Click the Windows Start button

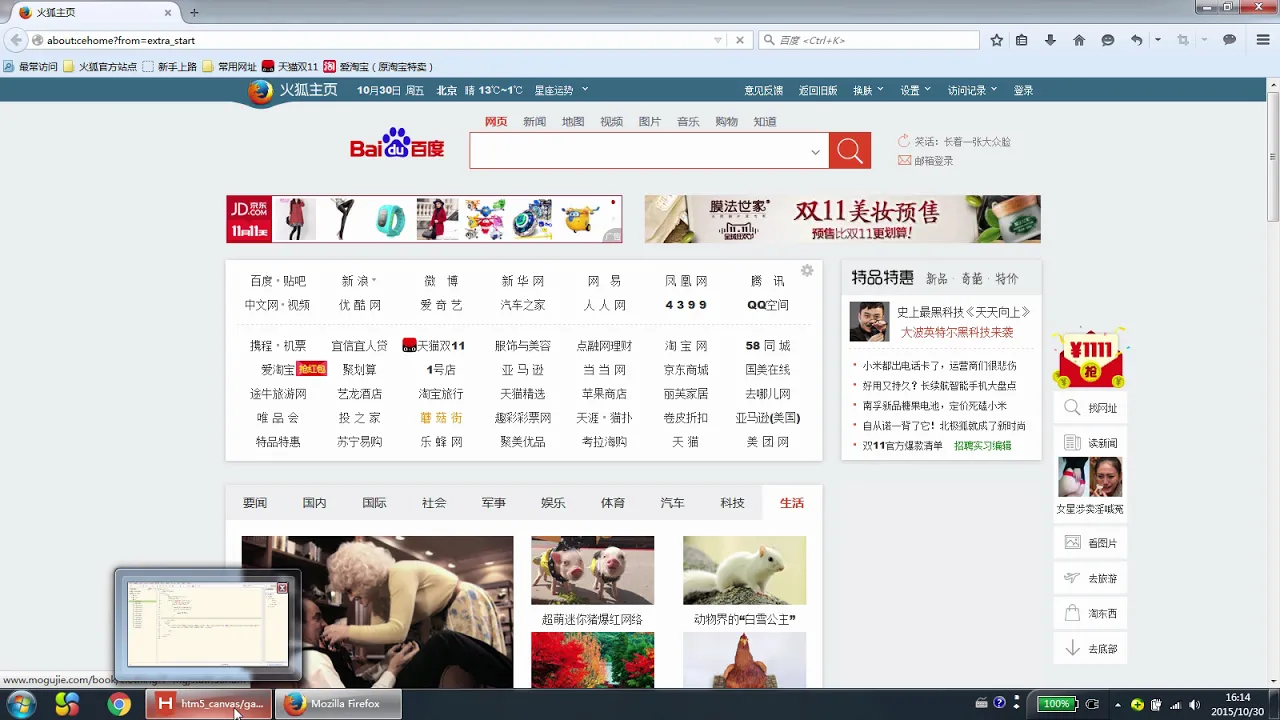pyautogui.click(x=21, y=704)
